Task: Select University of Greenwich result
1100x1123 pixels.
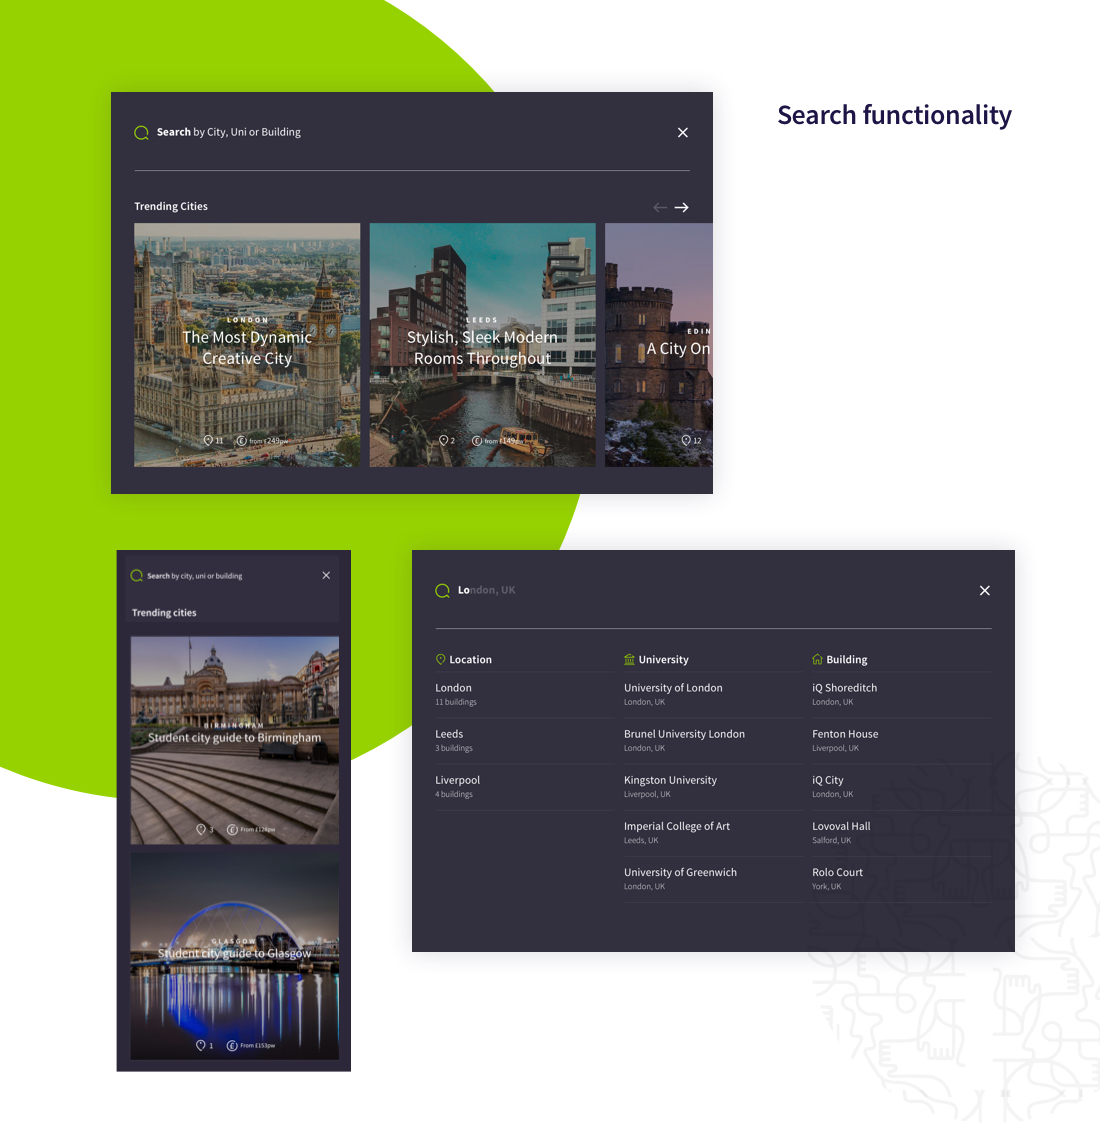Action: tap(713, 879)
